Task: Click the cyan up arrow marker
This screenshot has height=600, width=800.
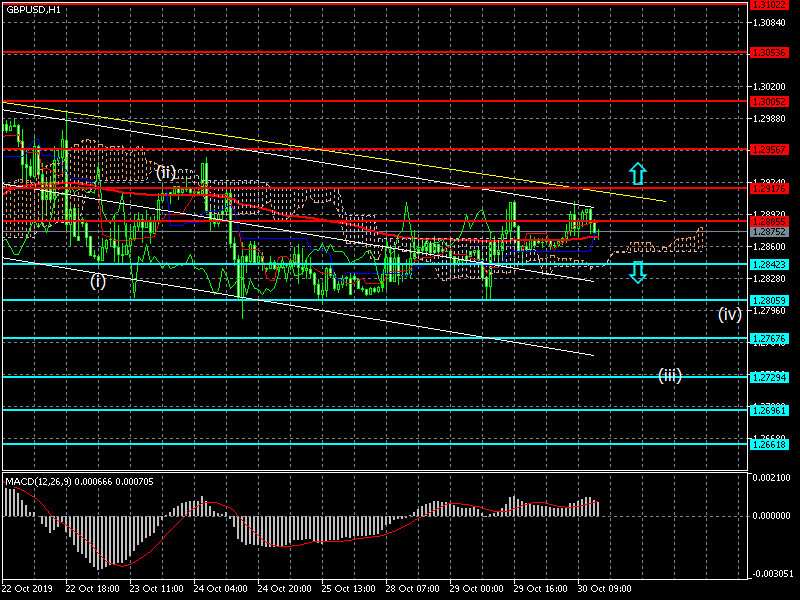Action: 638,173
